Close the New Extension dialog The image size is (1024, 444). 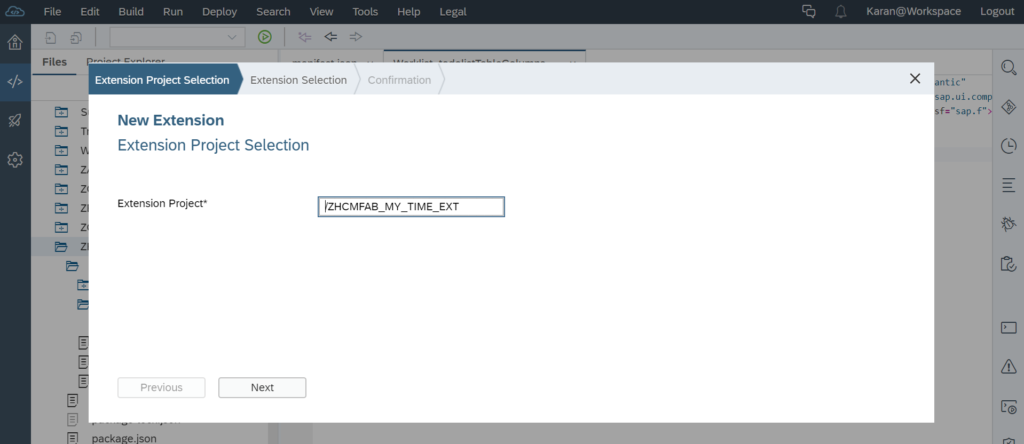coord(915,78)
